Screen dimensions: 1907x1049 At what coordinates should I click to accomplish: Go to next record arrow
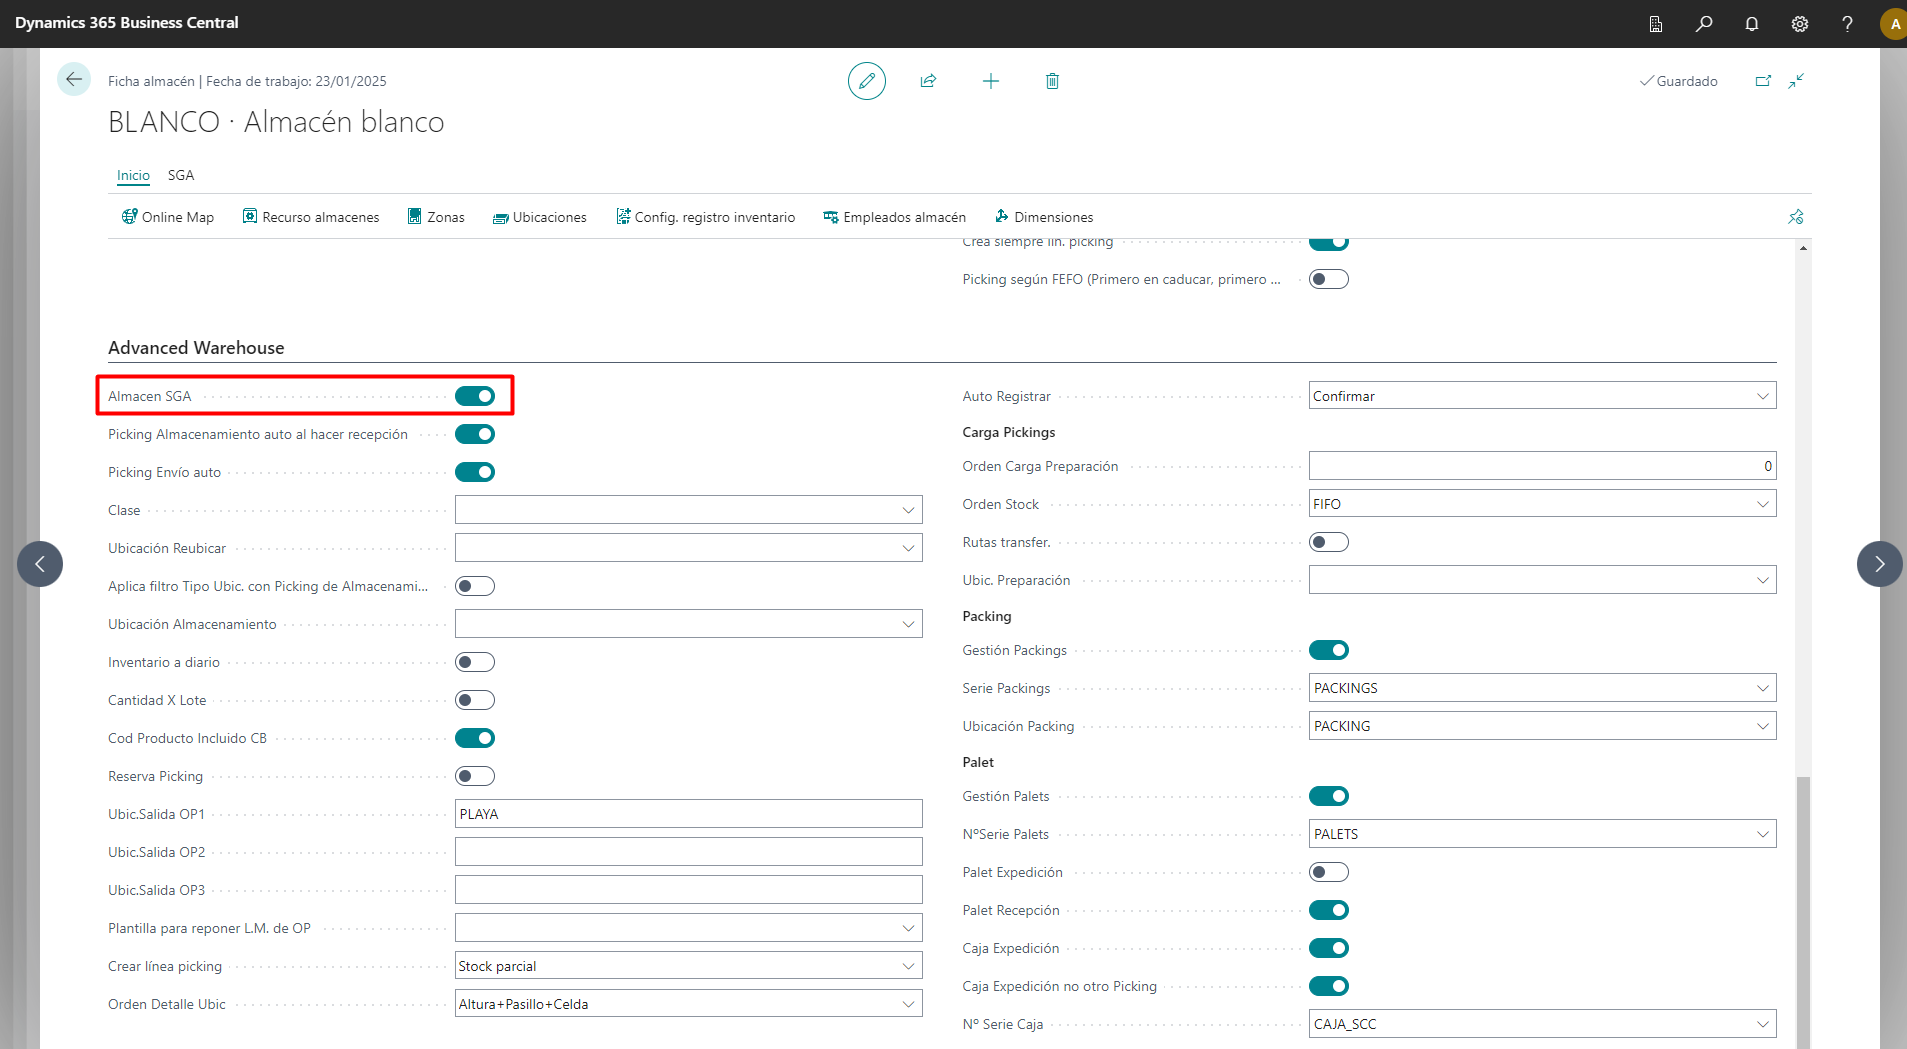click(x=1880, y=564)
